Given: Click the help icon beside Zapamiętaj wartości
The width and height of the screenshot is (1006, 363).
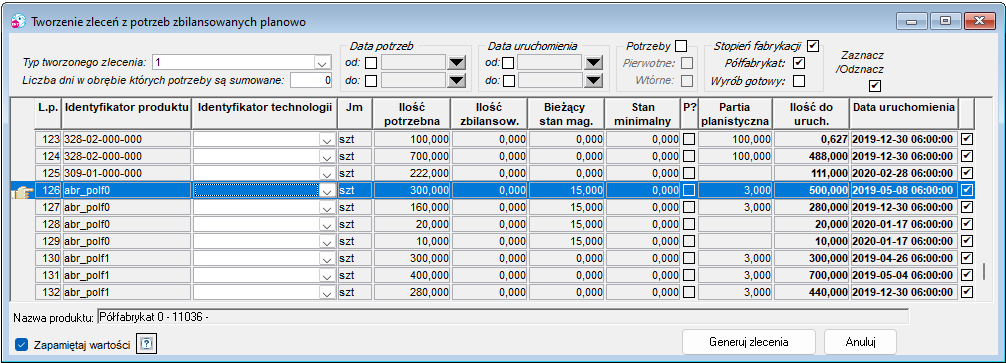Looking at the screenshot, I should pos(148,344).
